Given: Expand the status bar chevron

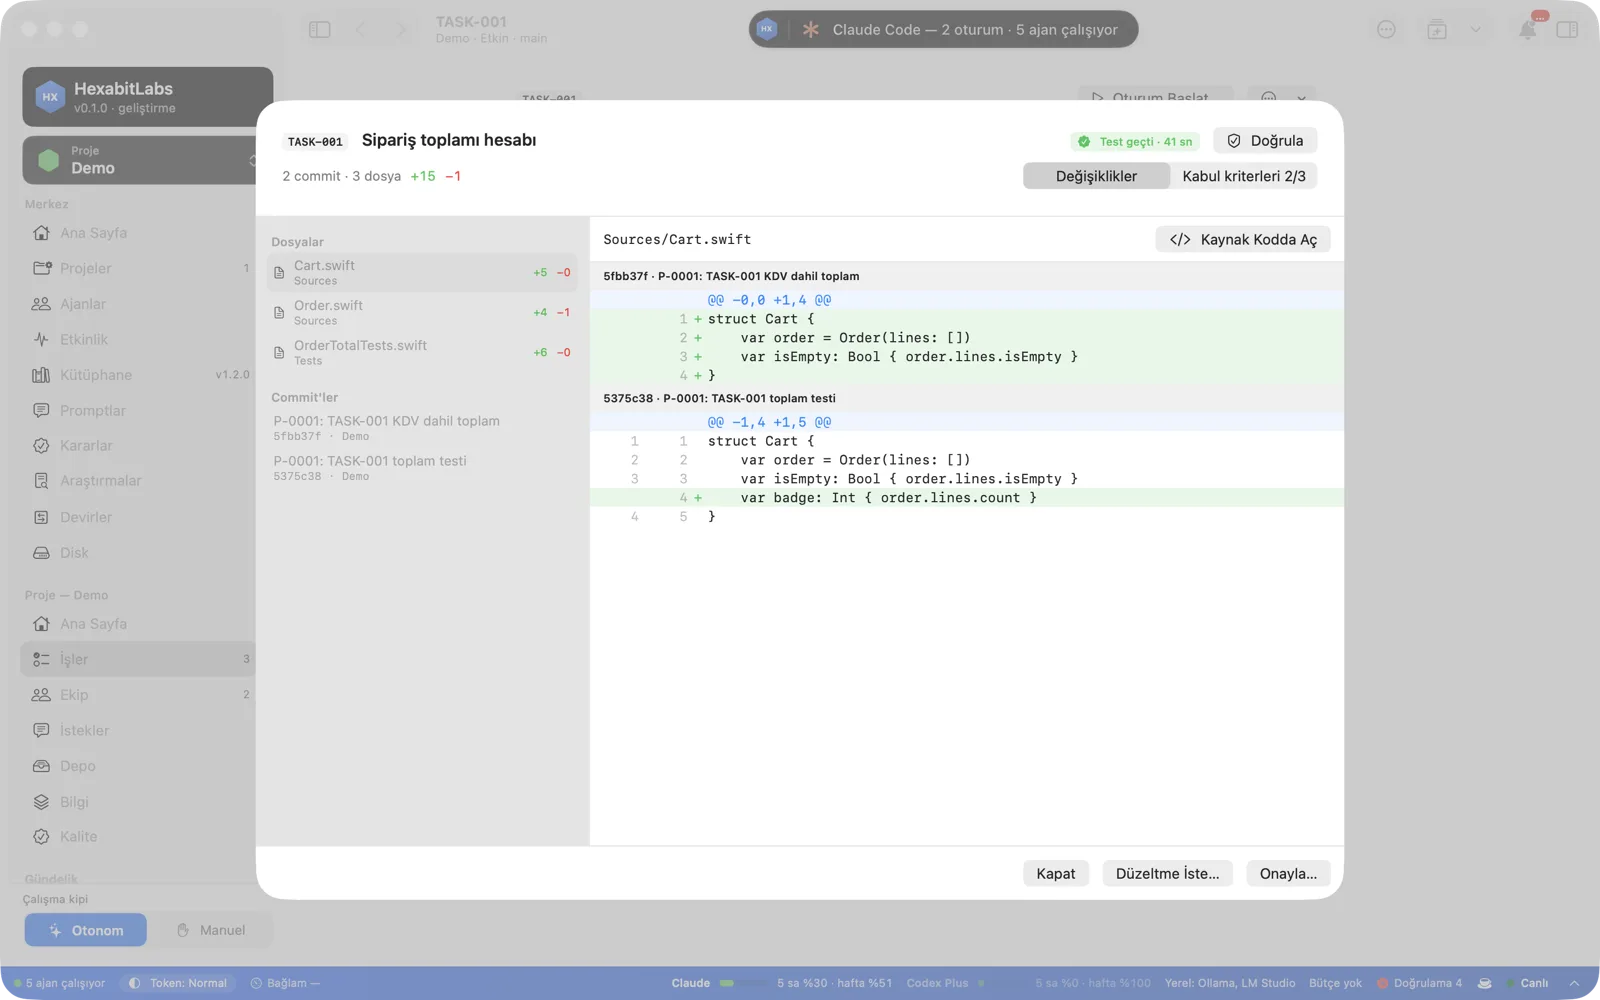Looking at the screenshot, I should pos(1575,983).
